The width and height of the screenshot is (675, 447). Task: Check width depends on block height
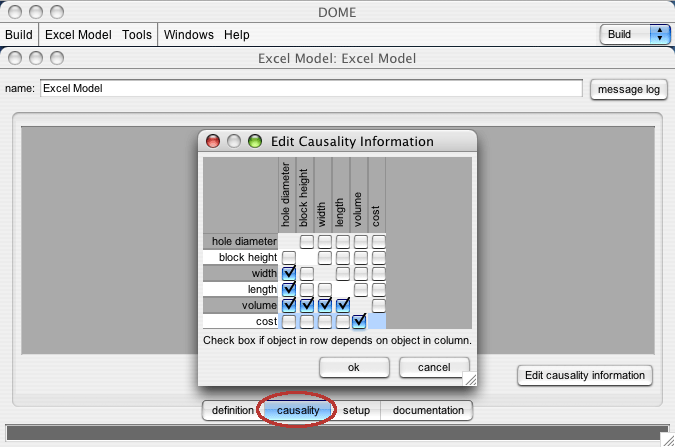click(x=307, y=273)
